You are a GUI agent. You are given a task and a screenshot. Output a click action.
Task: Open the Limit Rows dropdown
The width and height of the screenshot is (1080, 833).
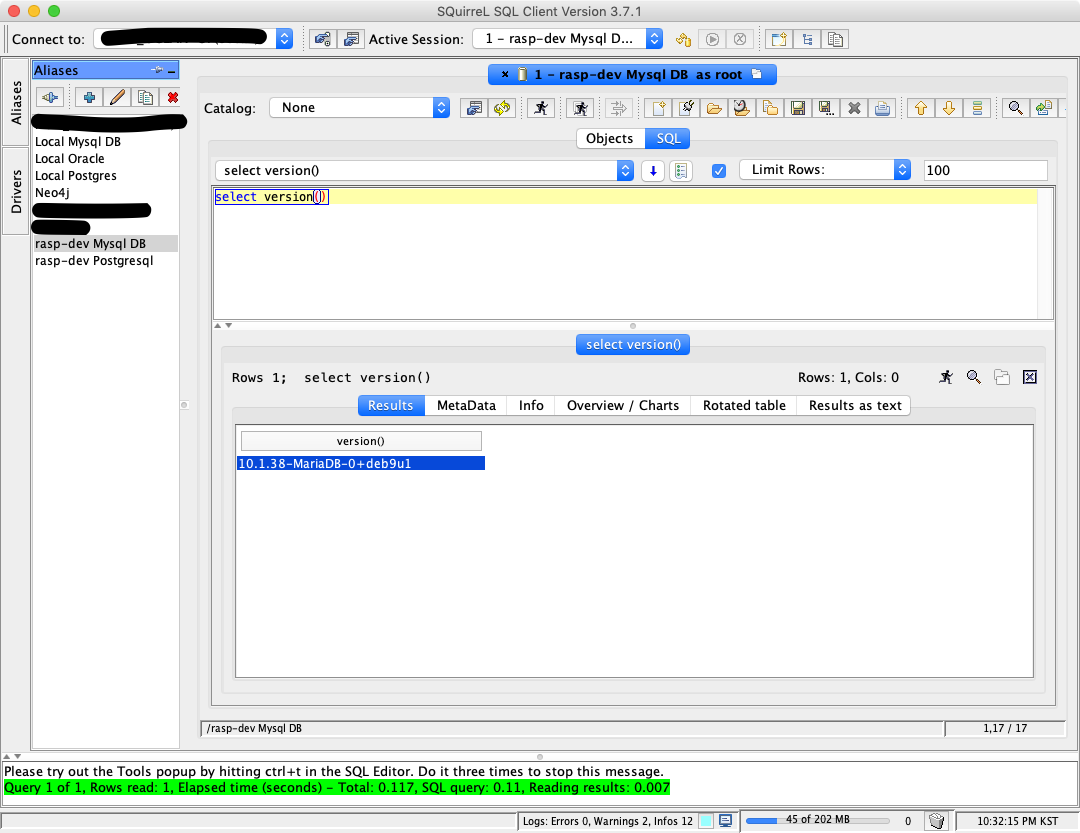pyautogui.click(x=902, y=169)
